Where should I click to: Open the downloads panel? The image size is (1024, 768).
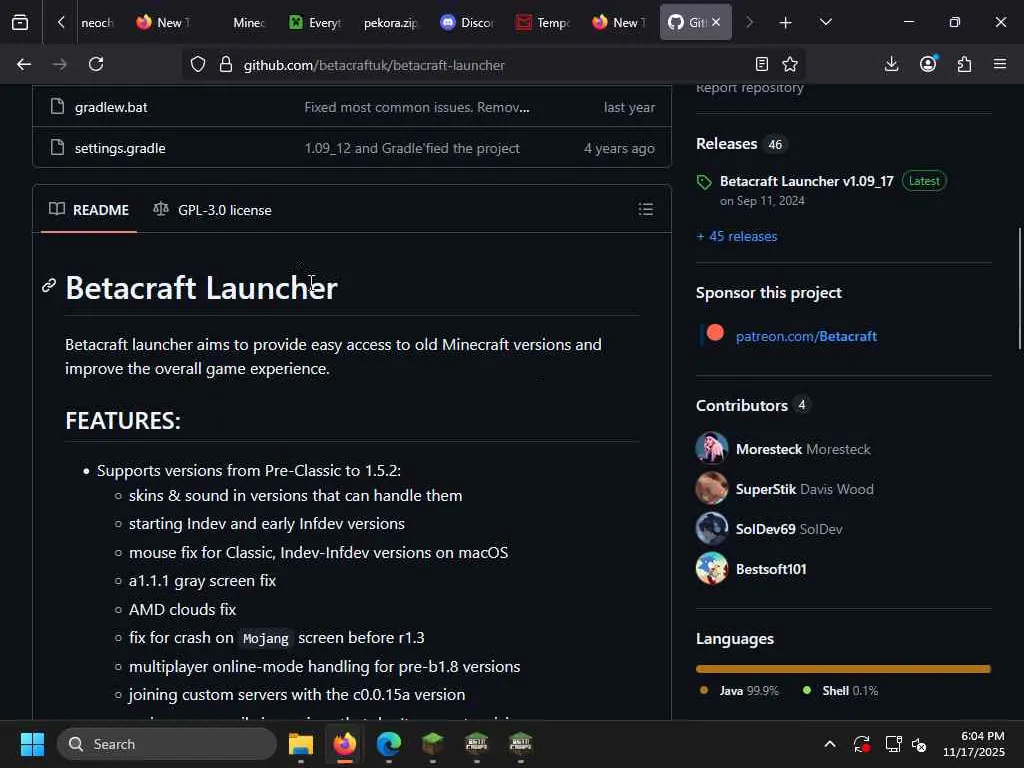click(891, 64)
